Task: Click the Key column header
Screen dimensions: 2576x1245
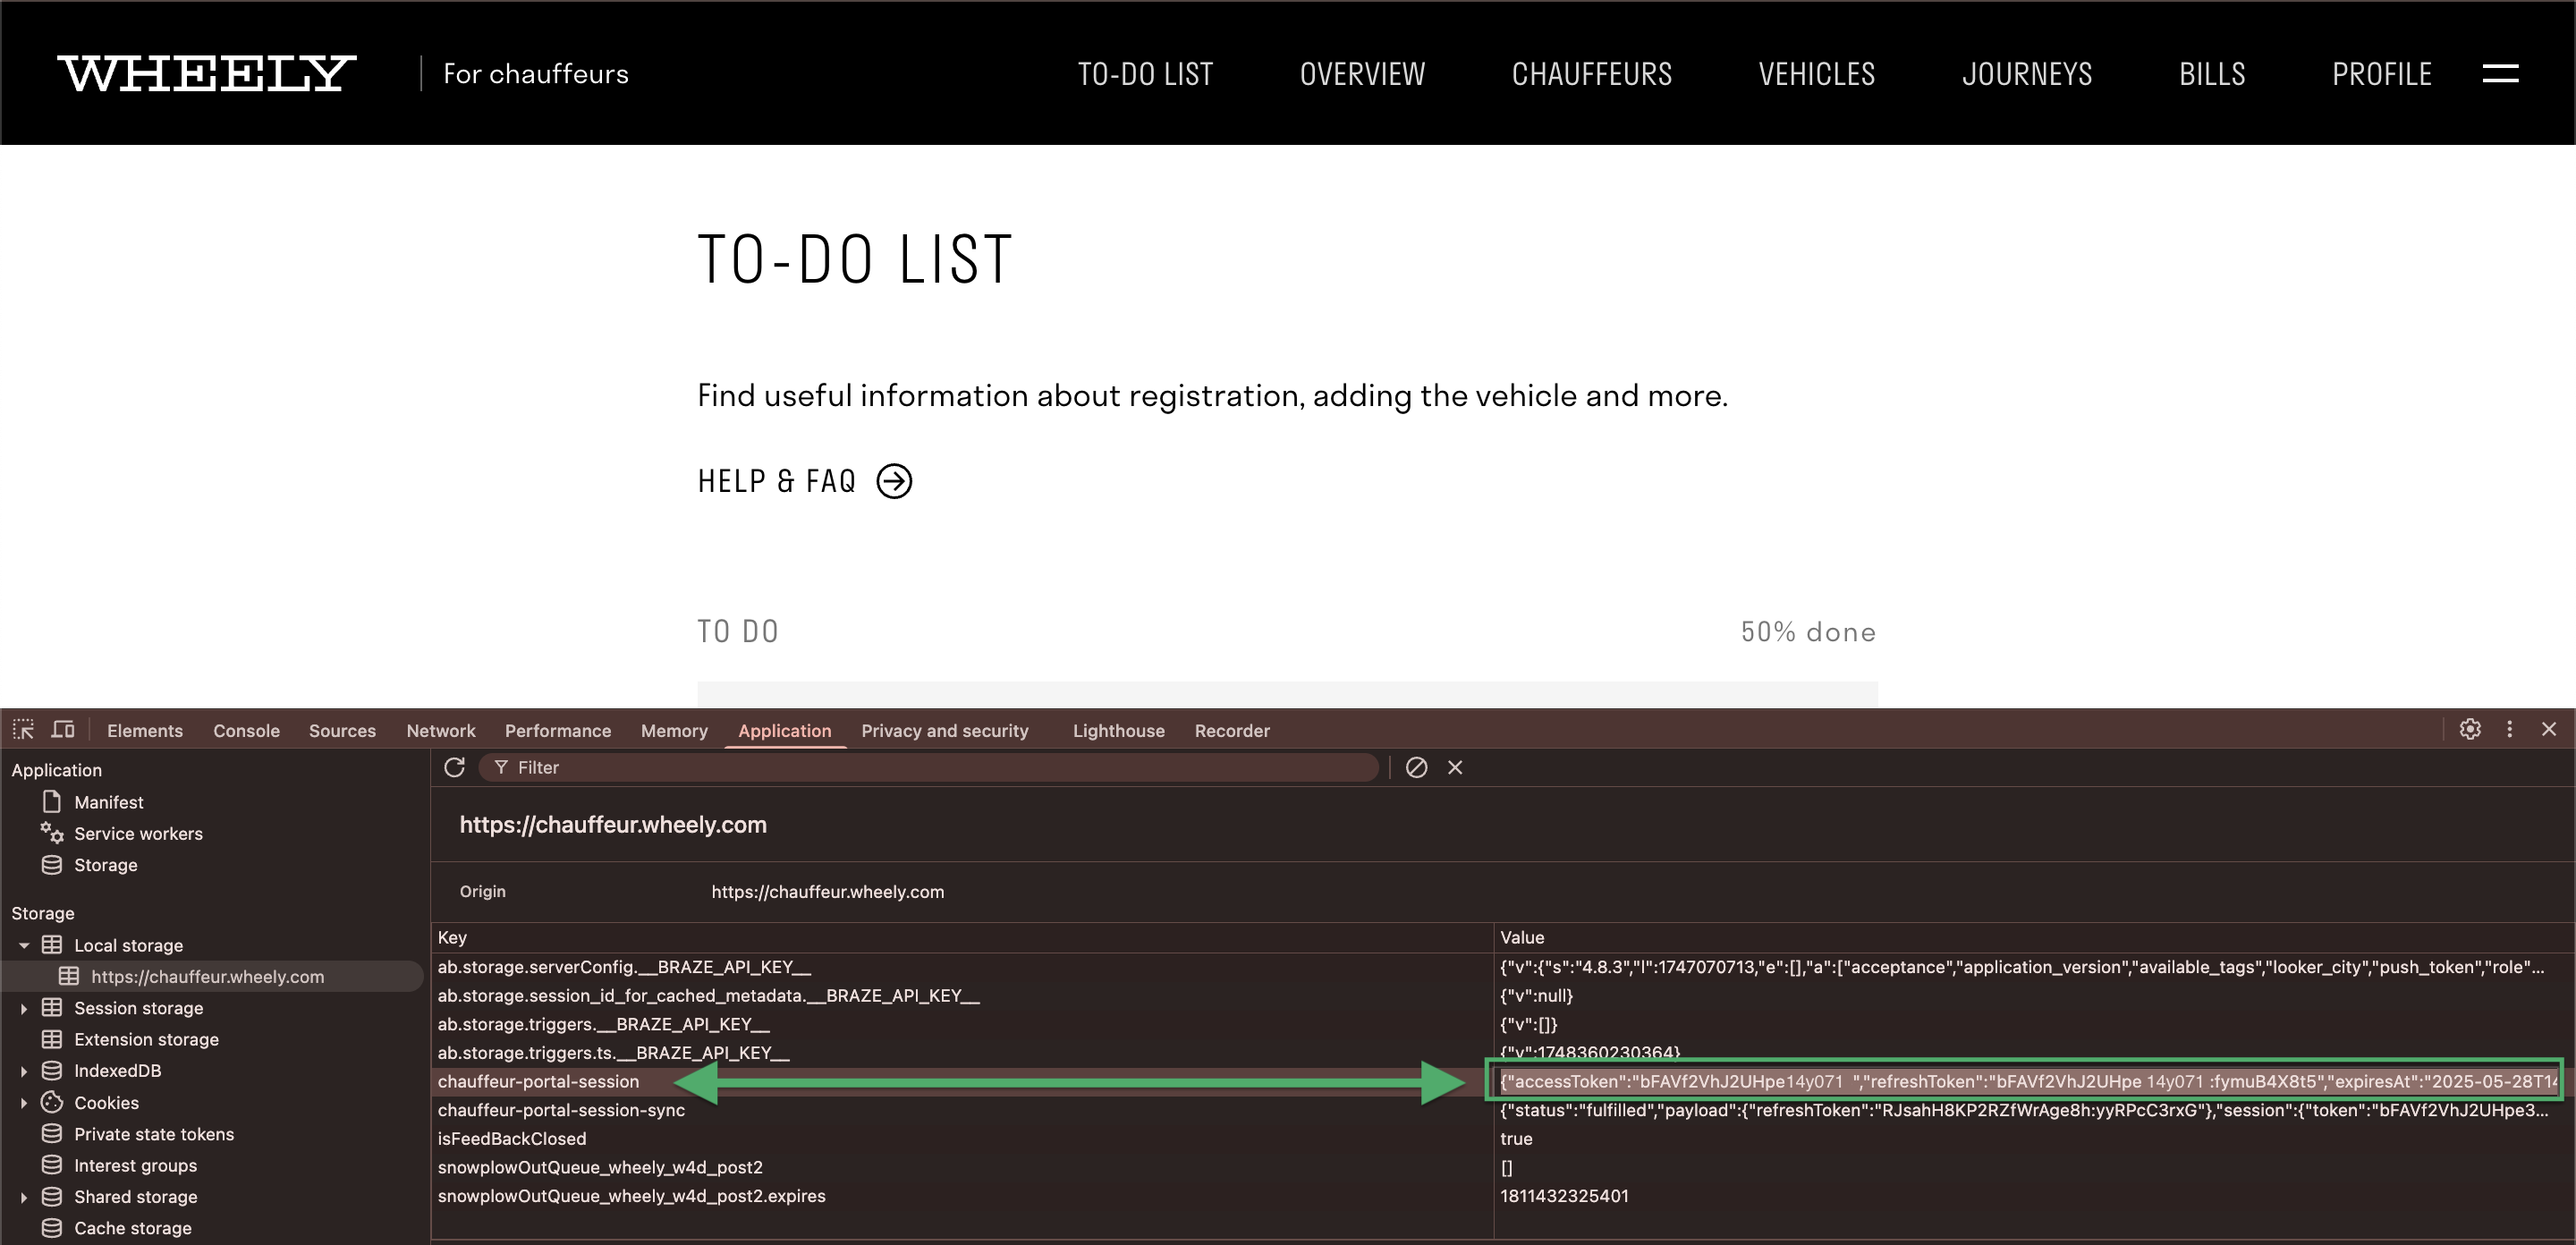Action: pyautogui.click(x=962, y=937)
